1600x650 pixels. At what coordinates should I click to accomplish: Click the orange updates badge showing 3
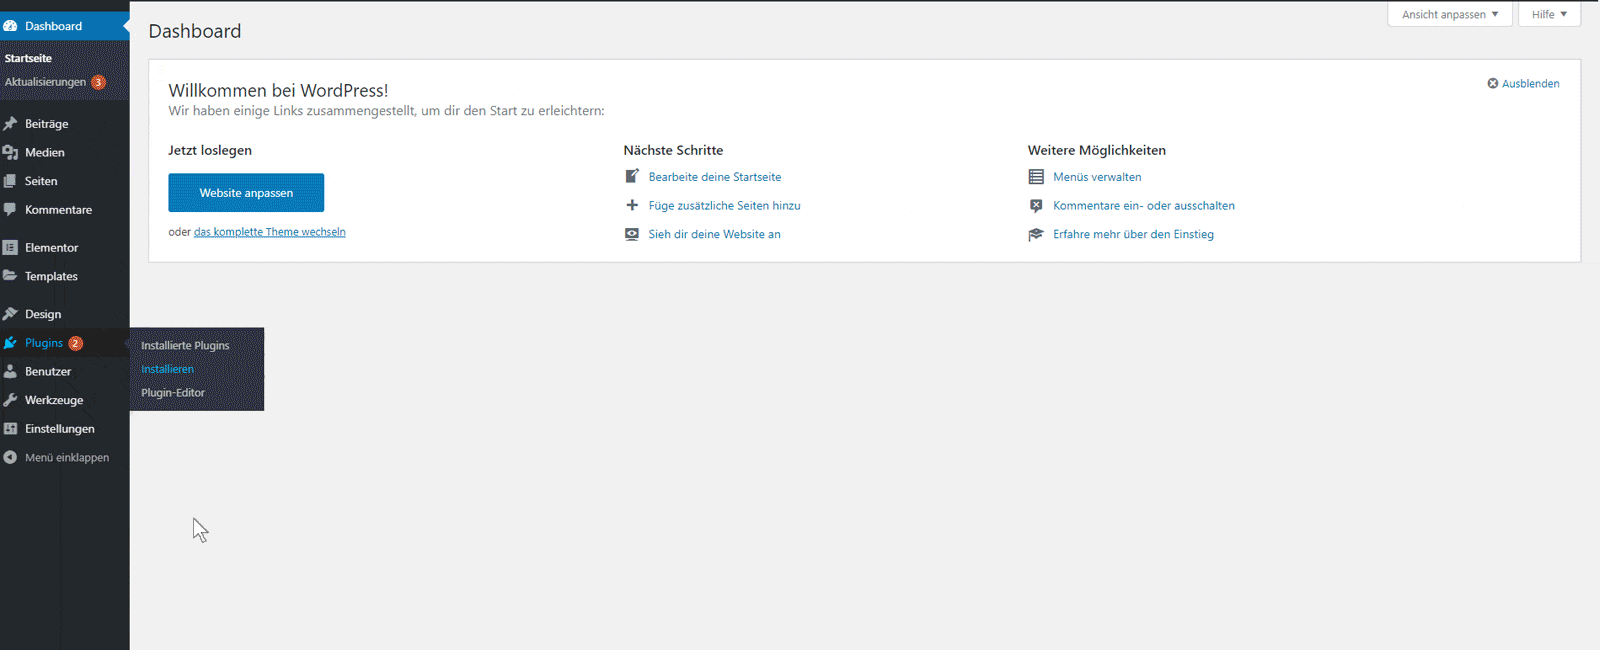point(98,82)
